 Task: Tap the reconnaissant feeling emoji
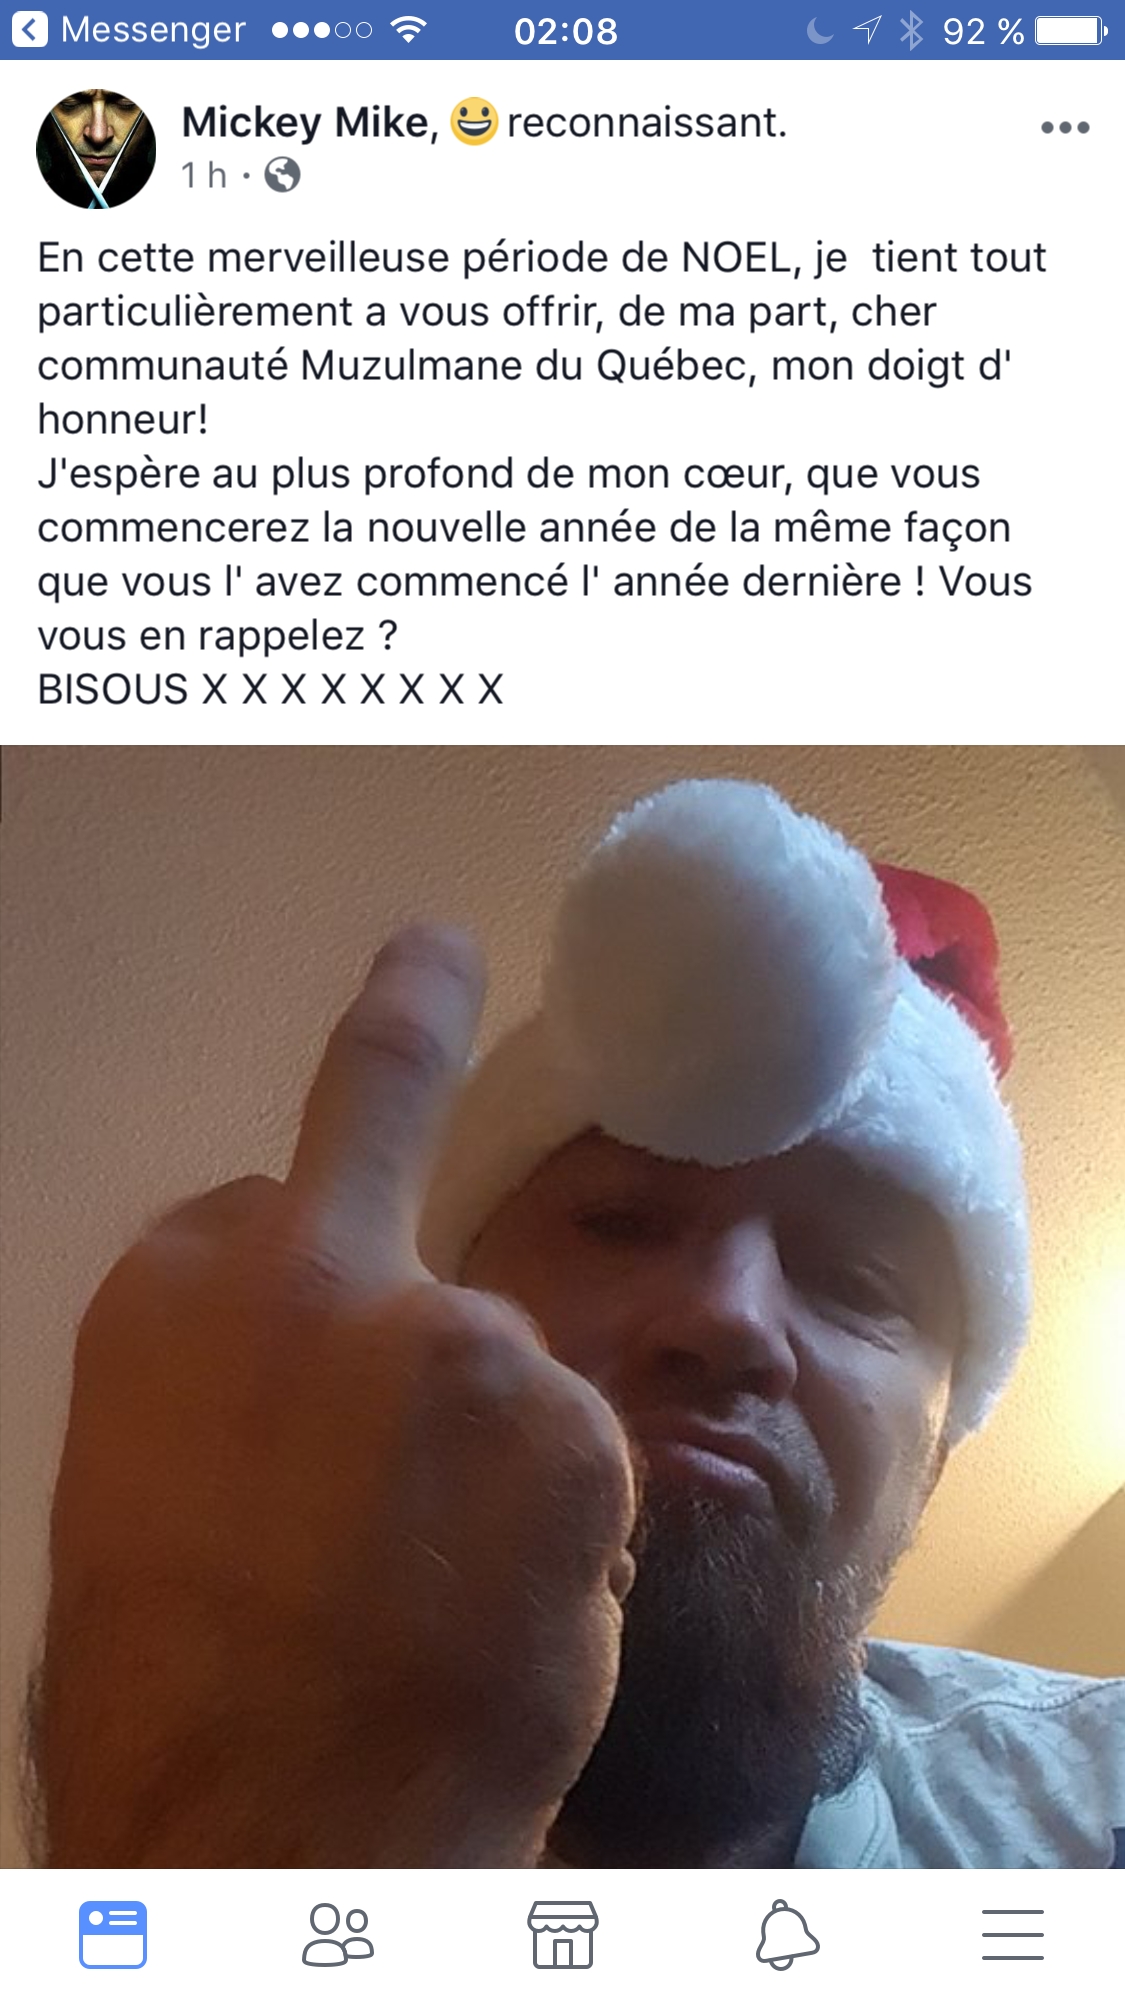(x=473, y=121)
